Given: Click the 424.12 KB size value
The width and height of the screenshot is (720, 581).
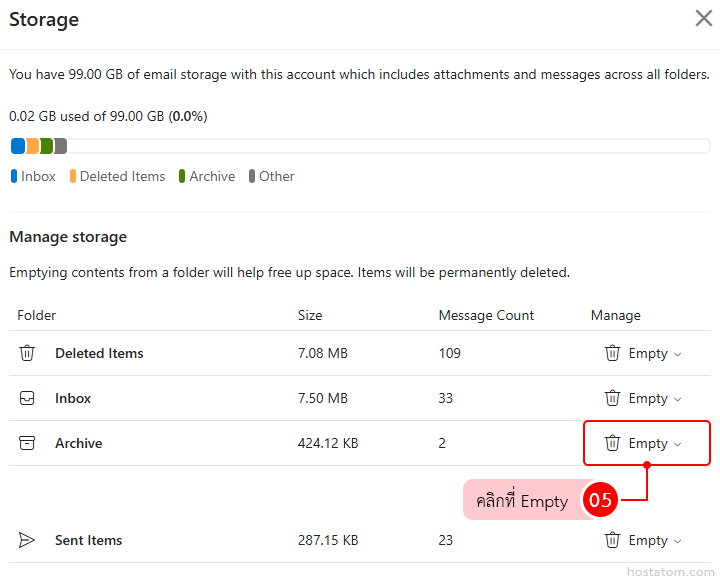Looking at the screenshot, I should [328, 443].
